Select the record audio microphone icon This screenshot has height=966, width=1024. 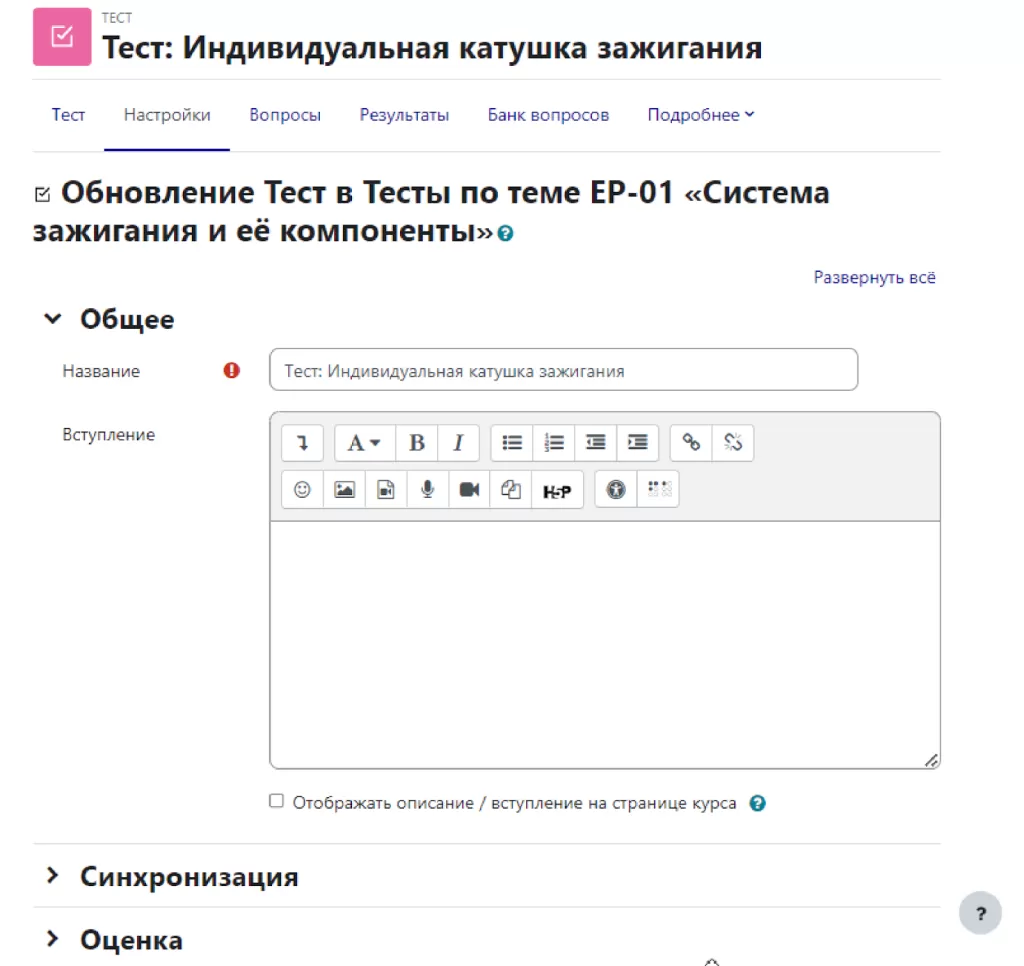click(427, 489)
